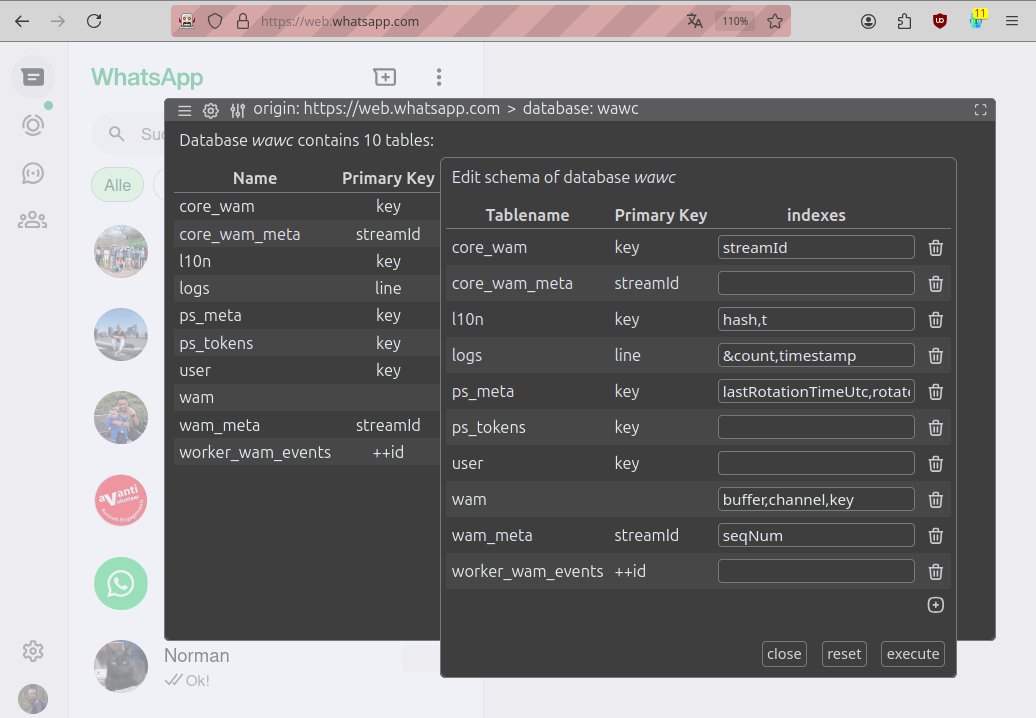
Task: Remove worker_wam_events table with trash icon
Action: 936,572
